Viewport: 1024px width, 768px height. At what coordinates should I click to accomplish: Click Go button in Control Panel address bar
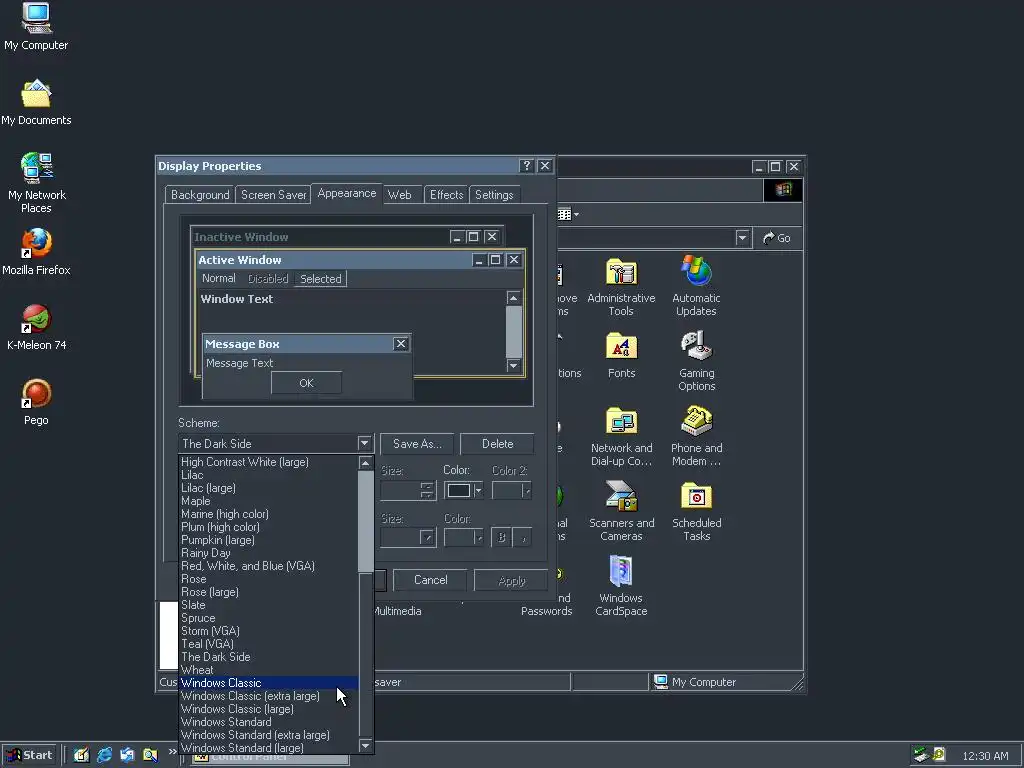(777, 238)
